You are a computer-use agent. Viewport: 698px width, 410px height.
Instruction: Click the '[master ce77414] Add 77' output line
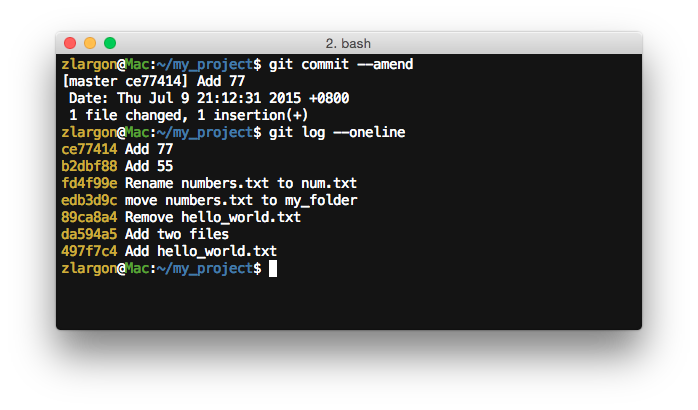click(x=154, y=81)
